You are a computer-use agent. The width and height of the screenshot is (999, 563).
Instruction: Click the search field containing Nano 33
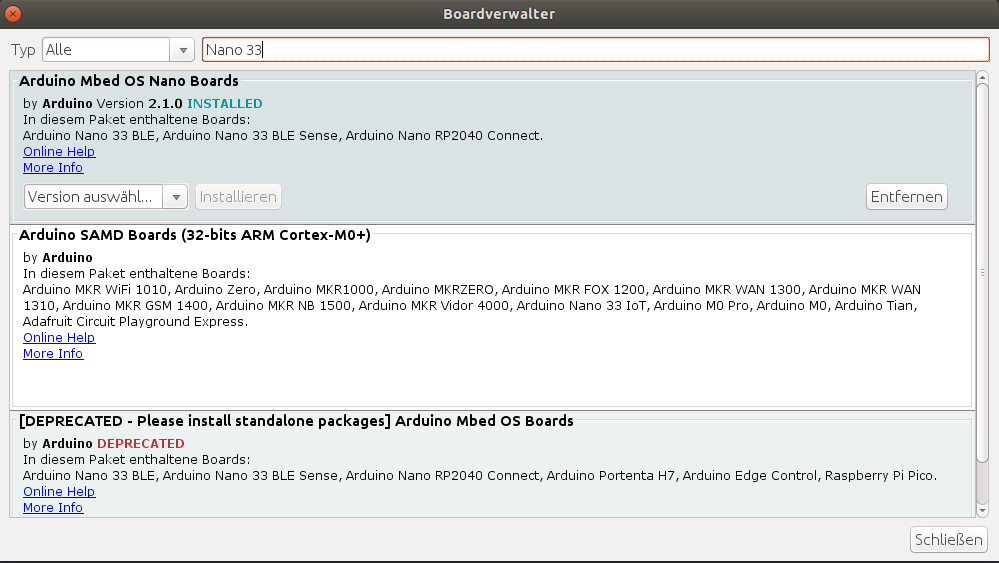coord(595,50)
